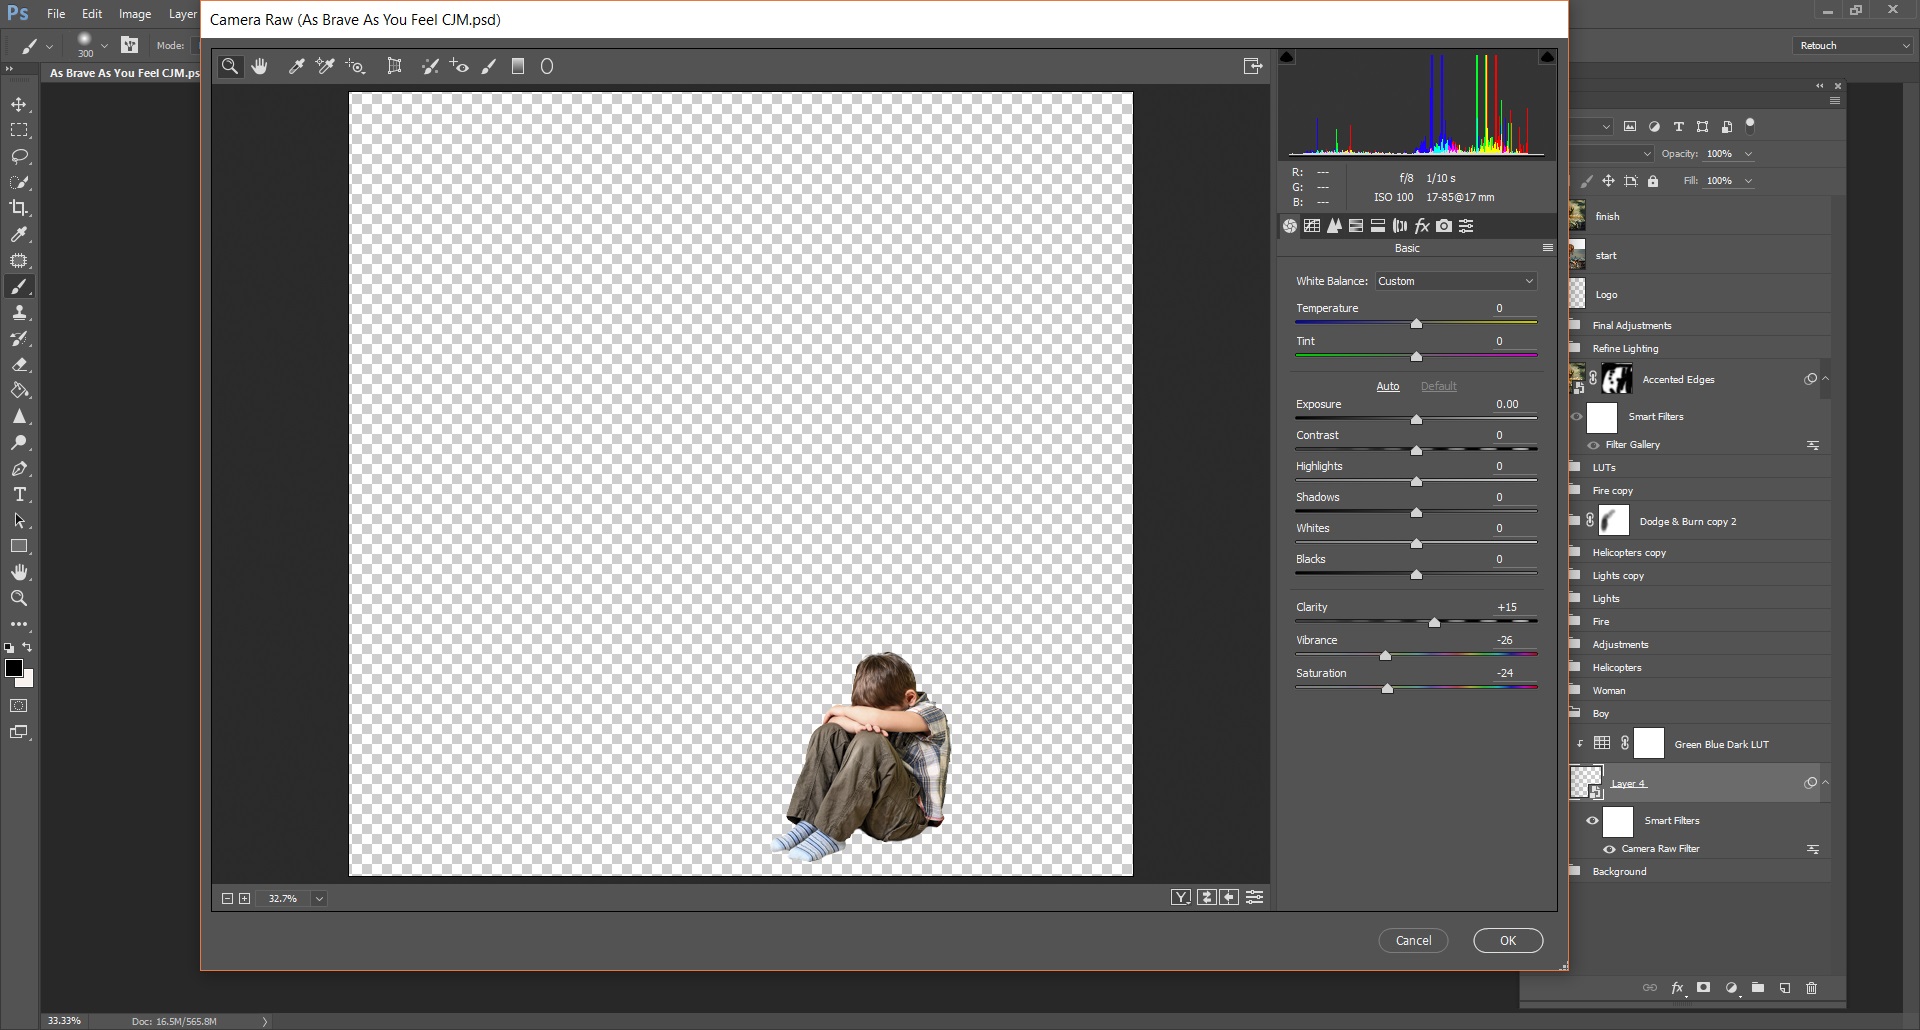Toggle visibility of Camera Raw Filter

[x=1609, y=849]
